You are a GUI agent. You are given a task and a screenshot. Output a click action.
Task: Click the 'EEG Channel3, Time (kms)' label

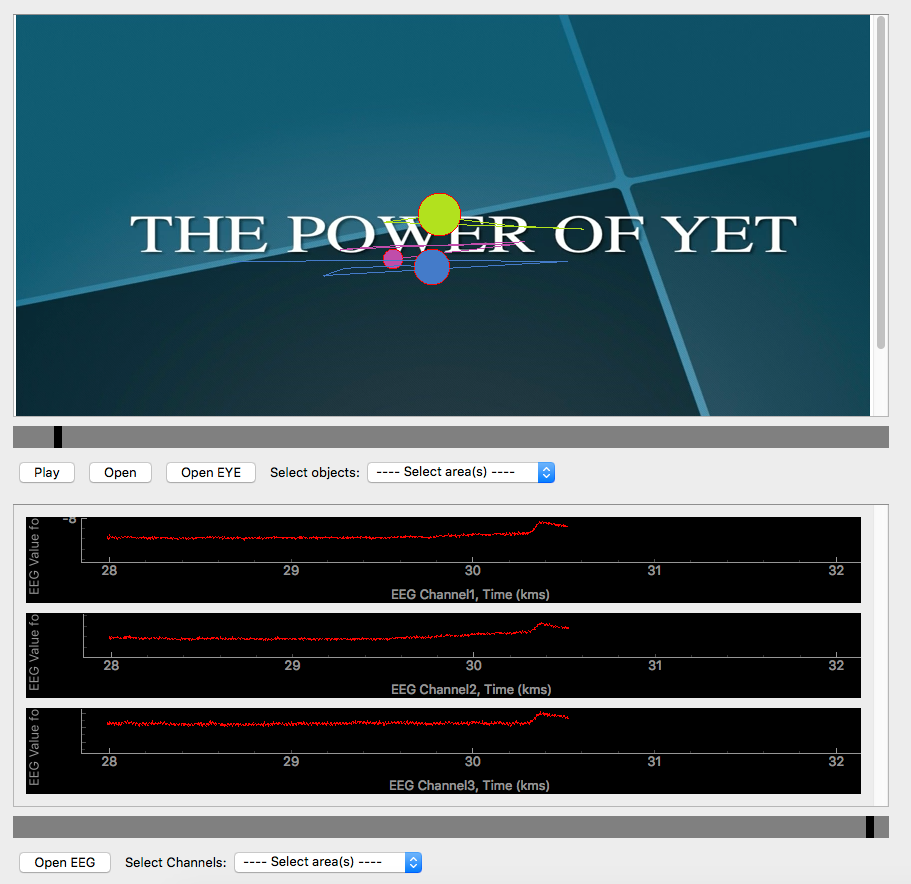click(469, 785)
